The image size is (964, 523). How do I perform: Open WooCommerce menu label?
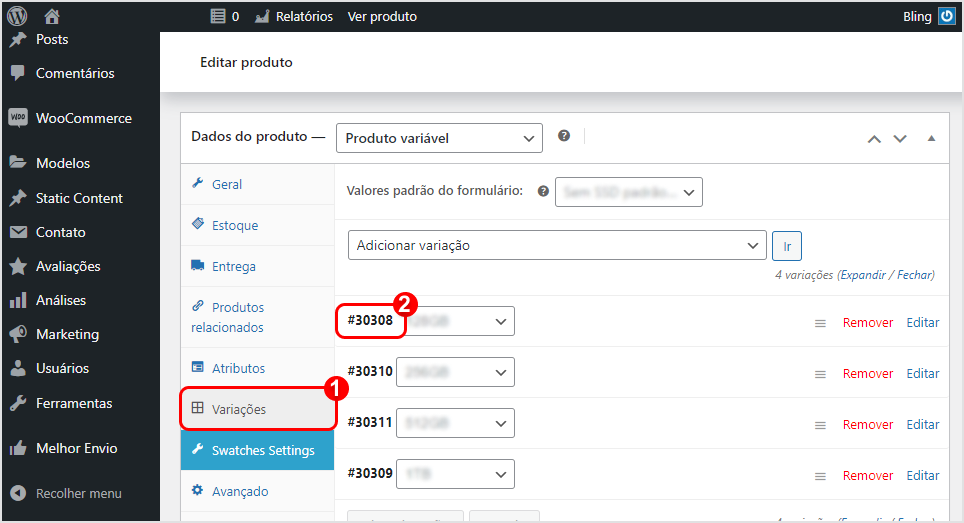tap(84, 118)
